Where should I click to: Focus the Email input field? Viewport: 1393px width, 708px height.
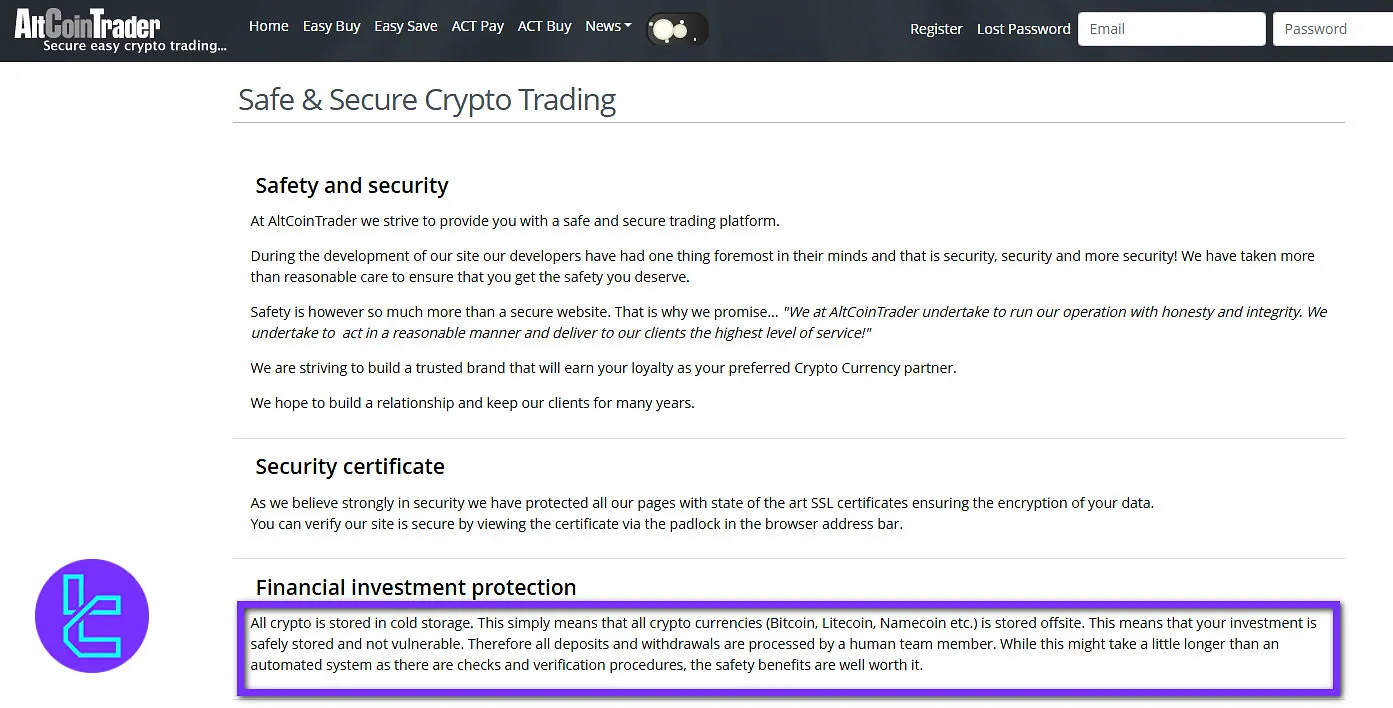[1171, 29]
